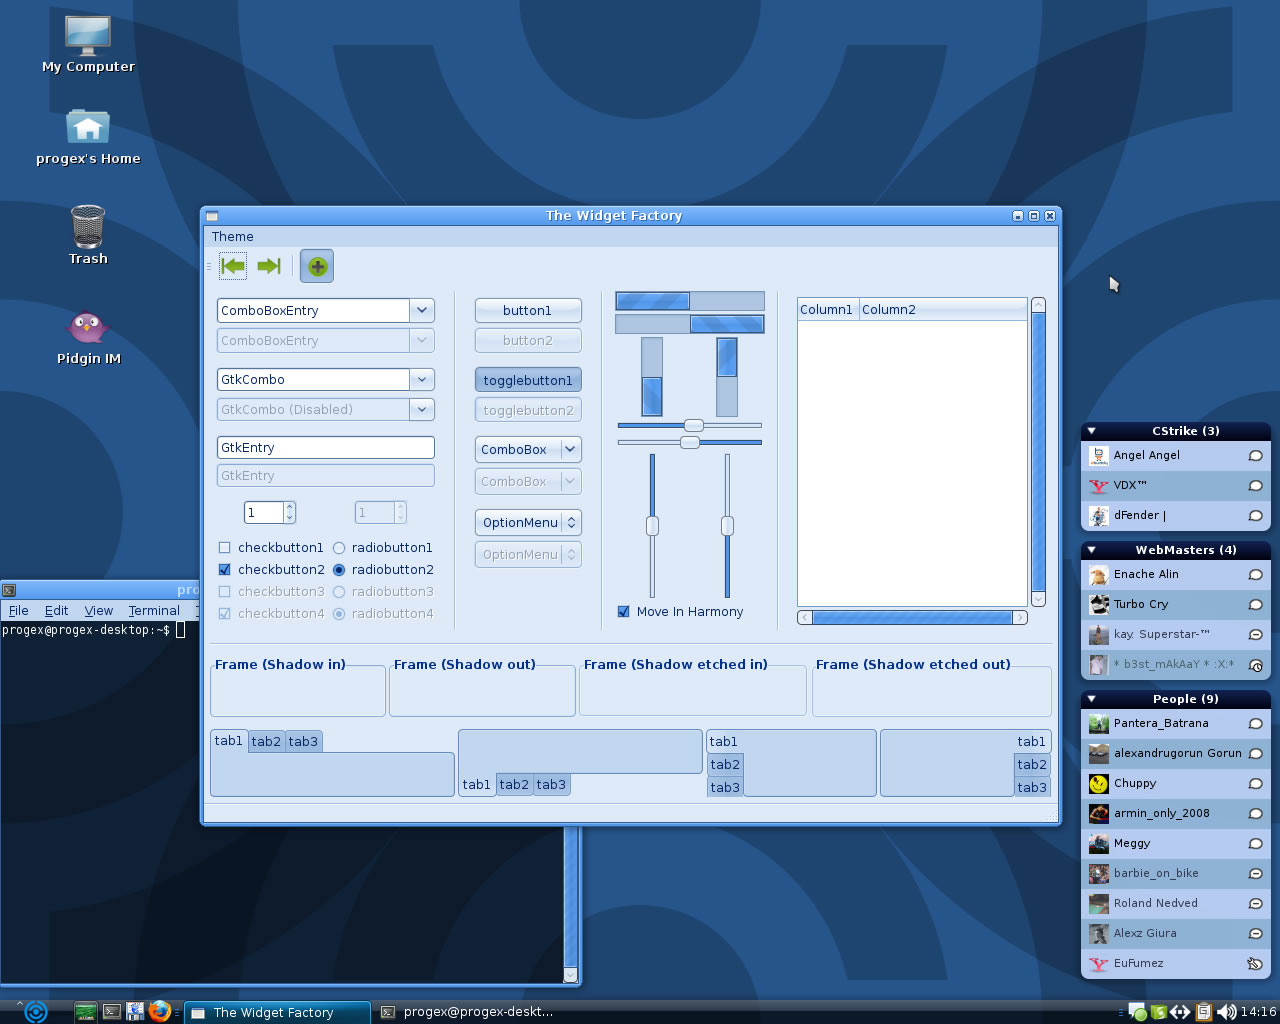Open the clipboard manager tray icon

click(1204, 1012)
